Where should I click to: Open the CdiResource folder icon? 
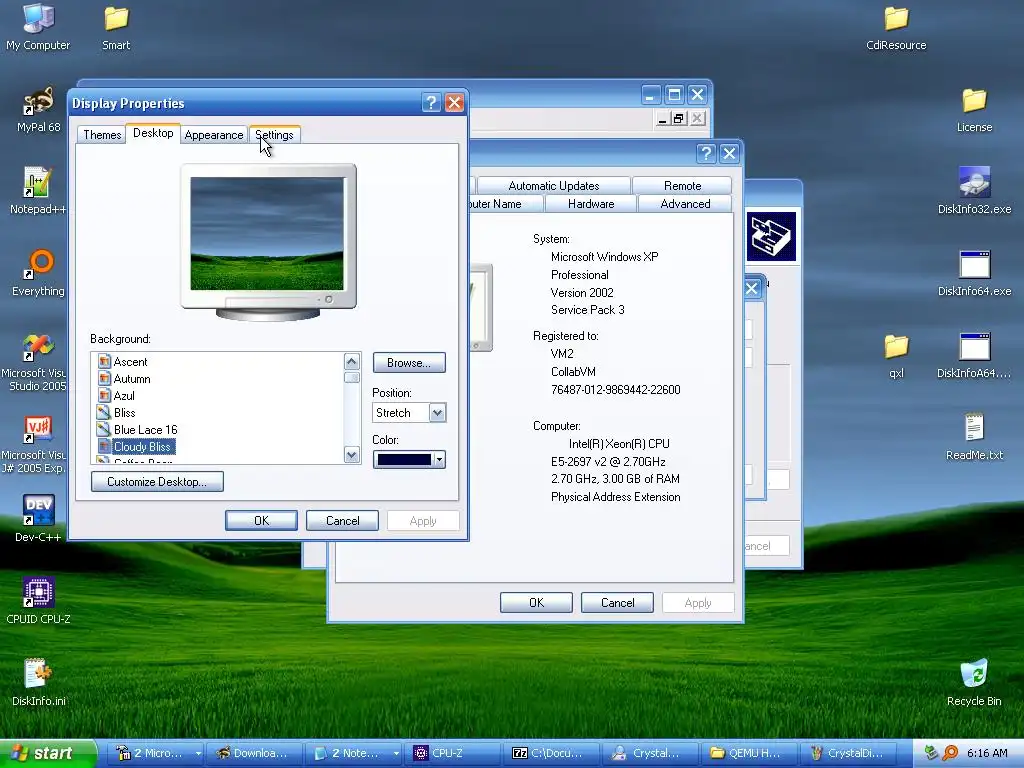click(896, 27)
